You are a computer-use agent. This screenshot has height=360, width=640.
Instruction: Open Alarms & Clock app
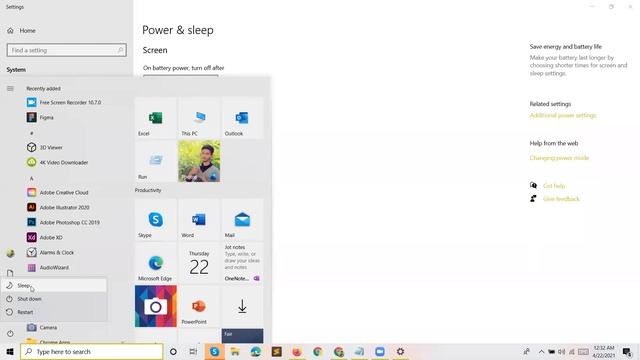point(51,253)
